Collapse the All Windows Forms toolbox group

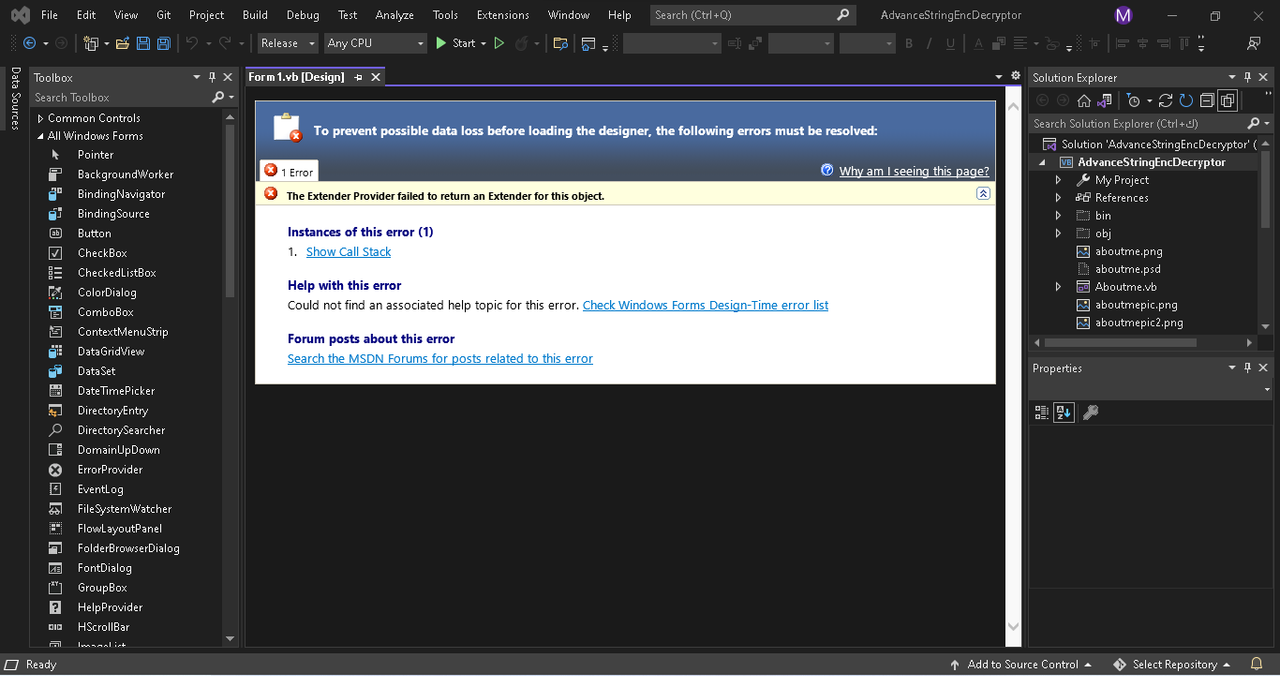pyautogui.click(x=41, y=136)
